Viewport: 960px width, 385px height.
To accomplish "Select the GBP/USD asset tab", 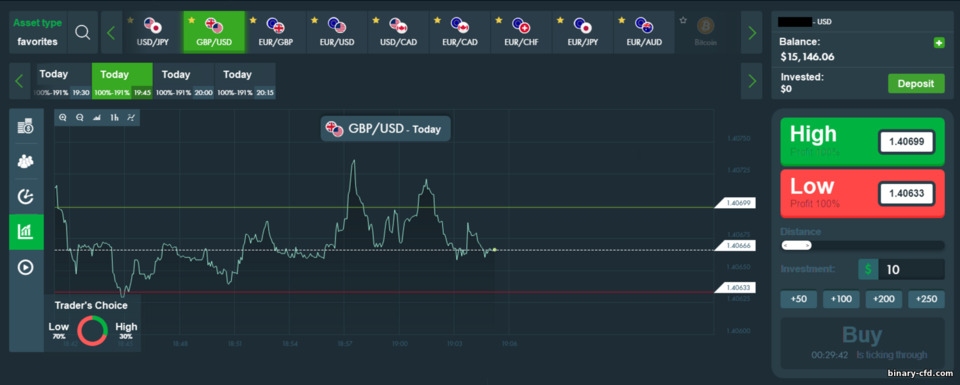I will tap(214, 32).
